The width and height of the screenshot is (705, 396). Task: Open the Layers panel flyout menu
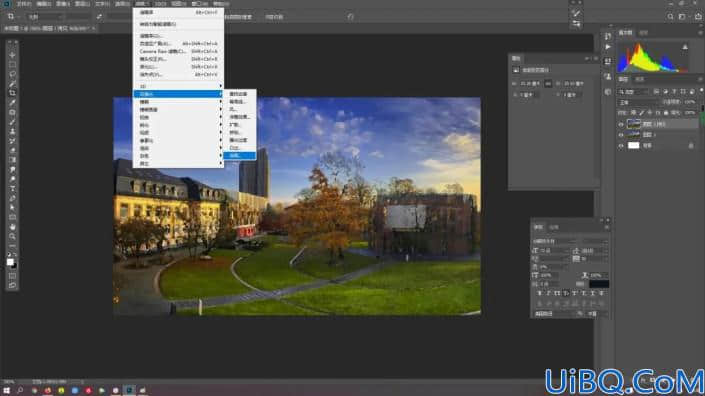(700, 79)
